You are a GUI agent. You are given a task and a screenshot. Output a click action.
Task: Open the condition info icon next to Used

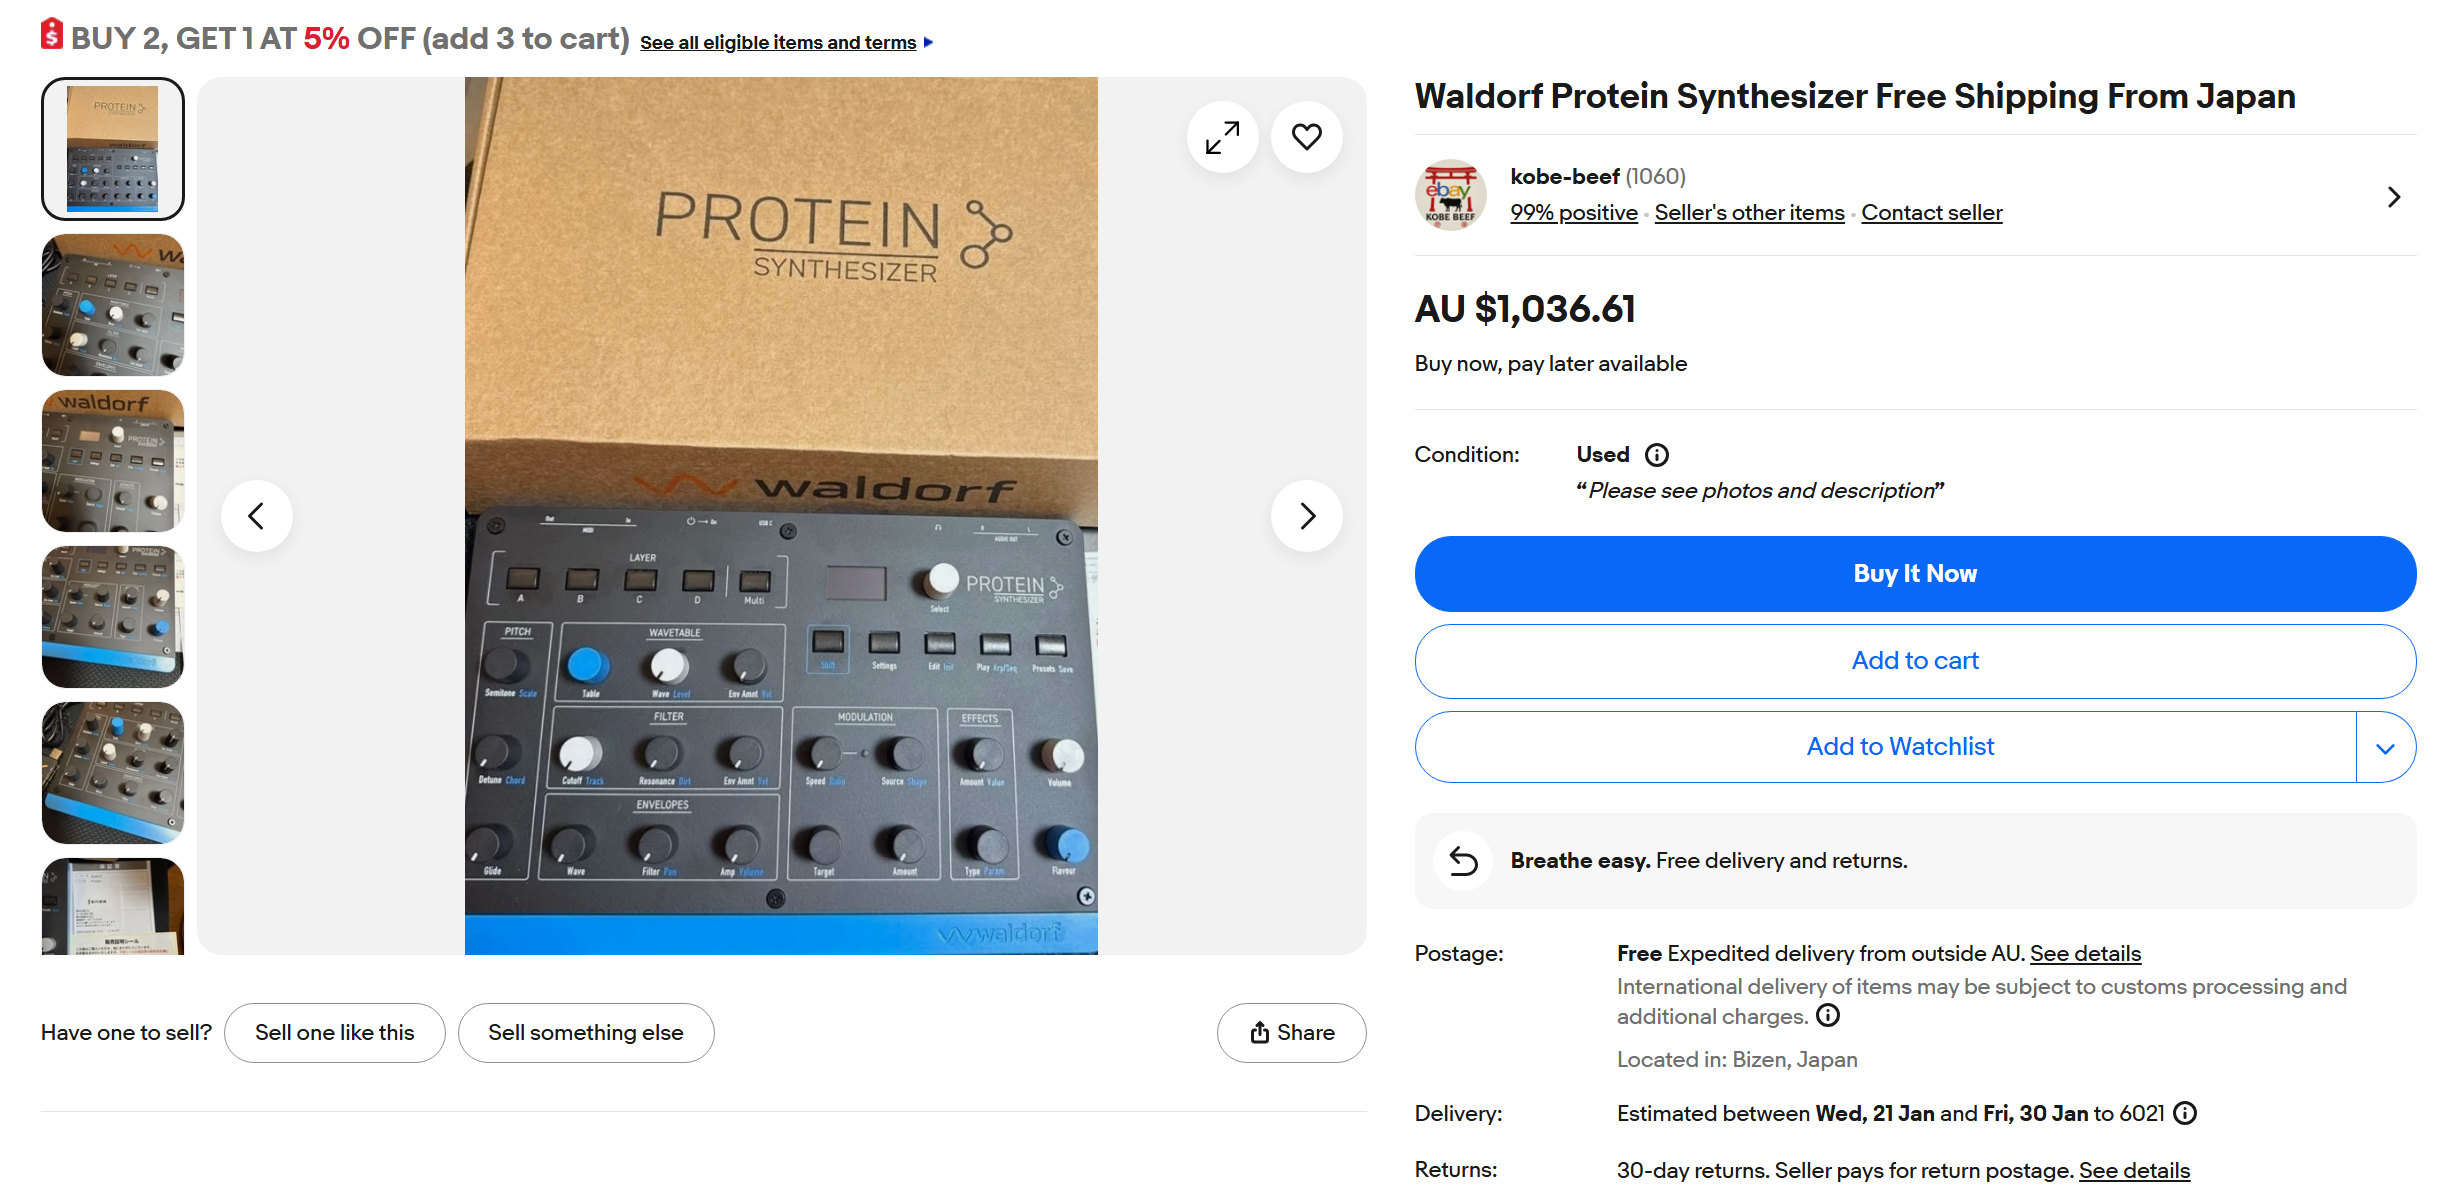pos(1657,455)
